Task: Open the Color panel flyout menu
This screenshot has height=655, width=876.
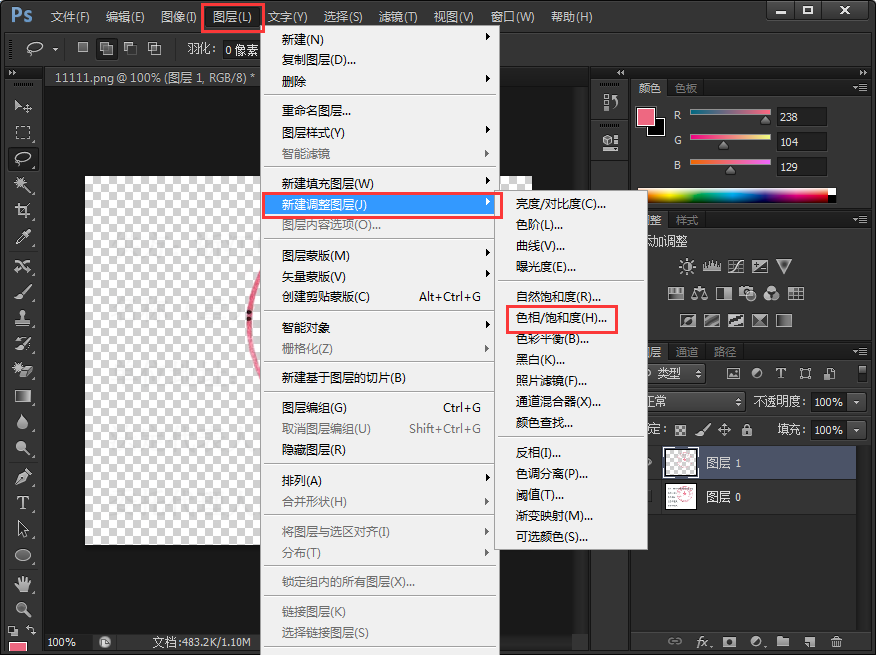Action: (860, 88)
